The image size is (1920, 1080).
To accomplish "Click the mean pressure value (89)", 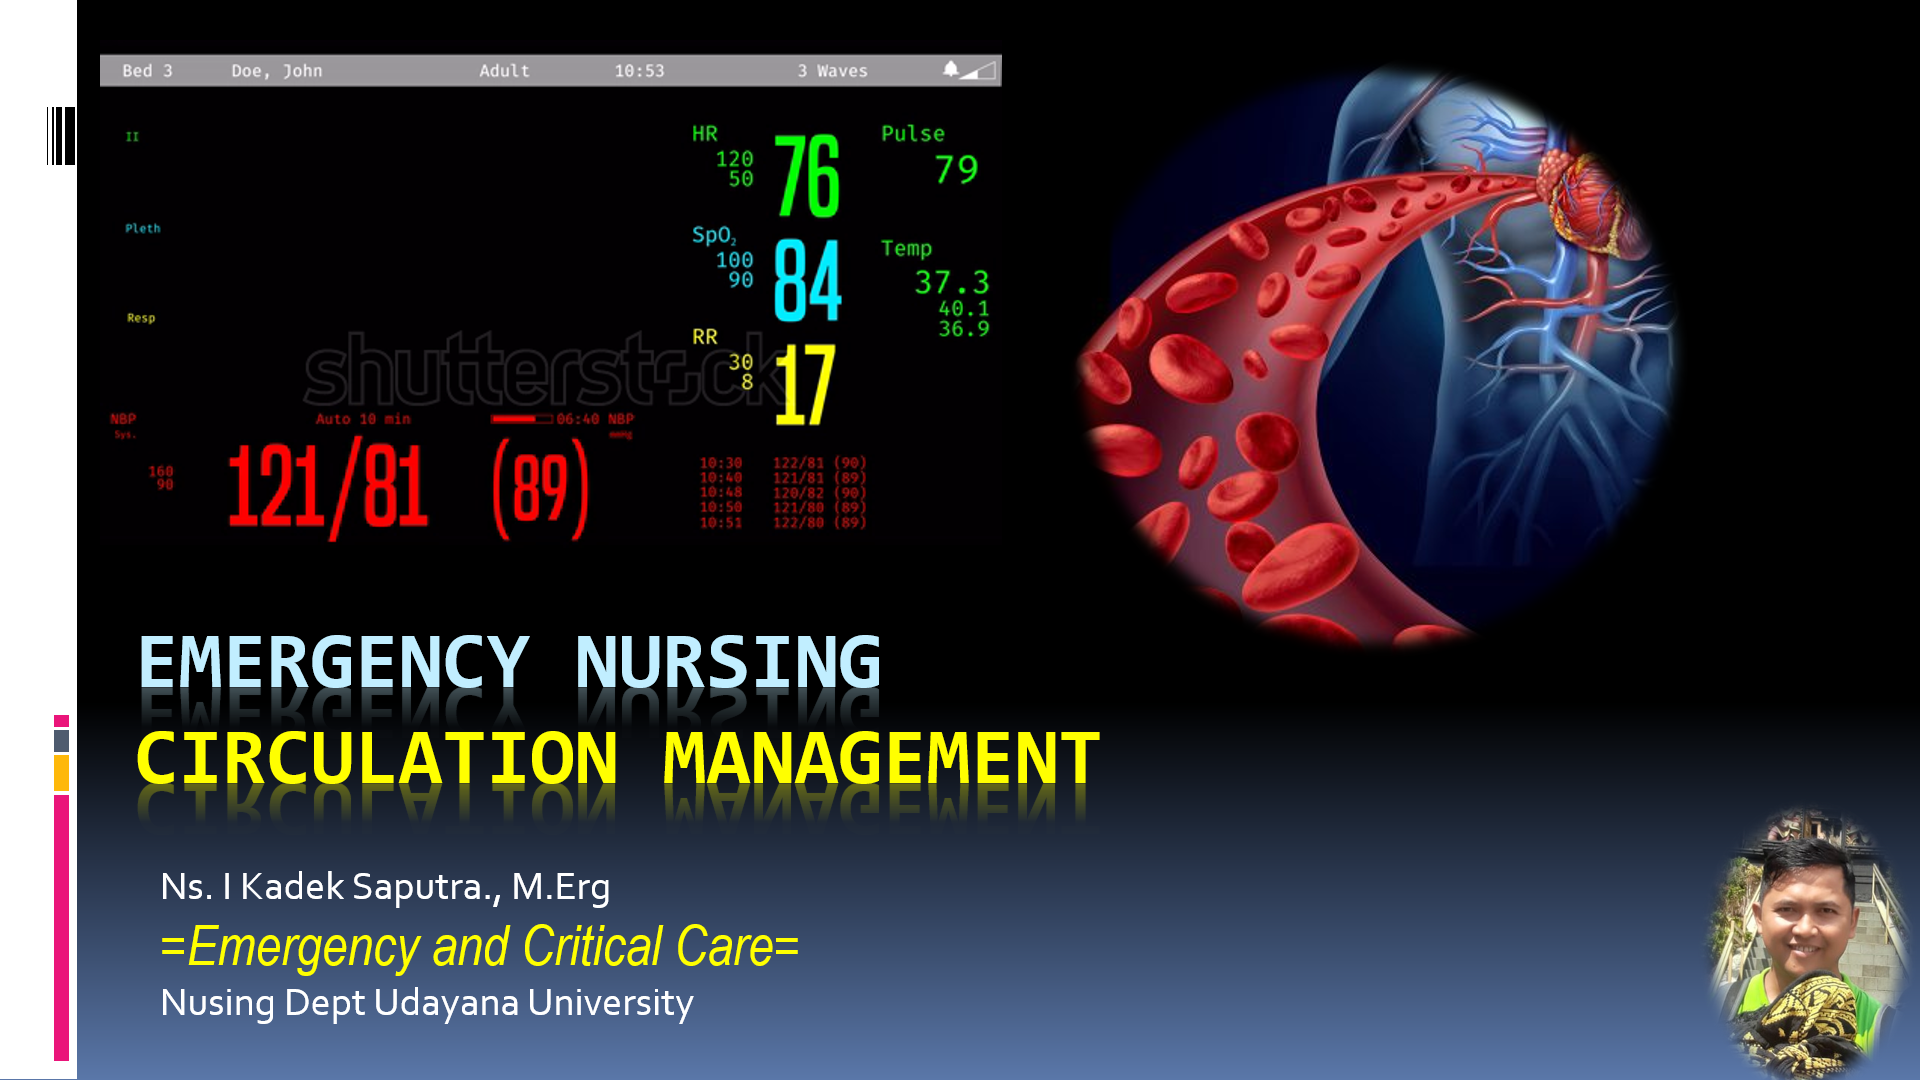I will click(541, 489).
